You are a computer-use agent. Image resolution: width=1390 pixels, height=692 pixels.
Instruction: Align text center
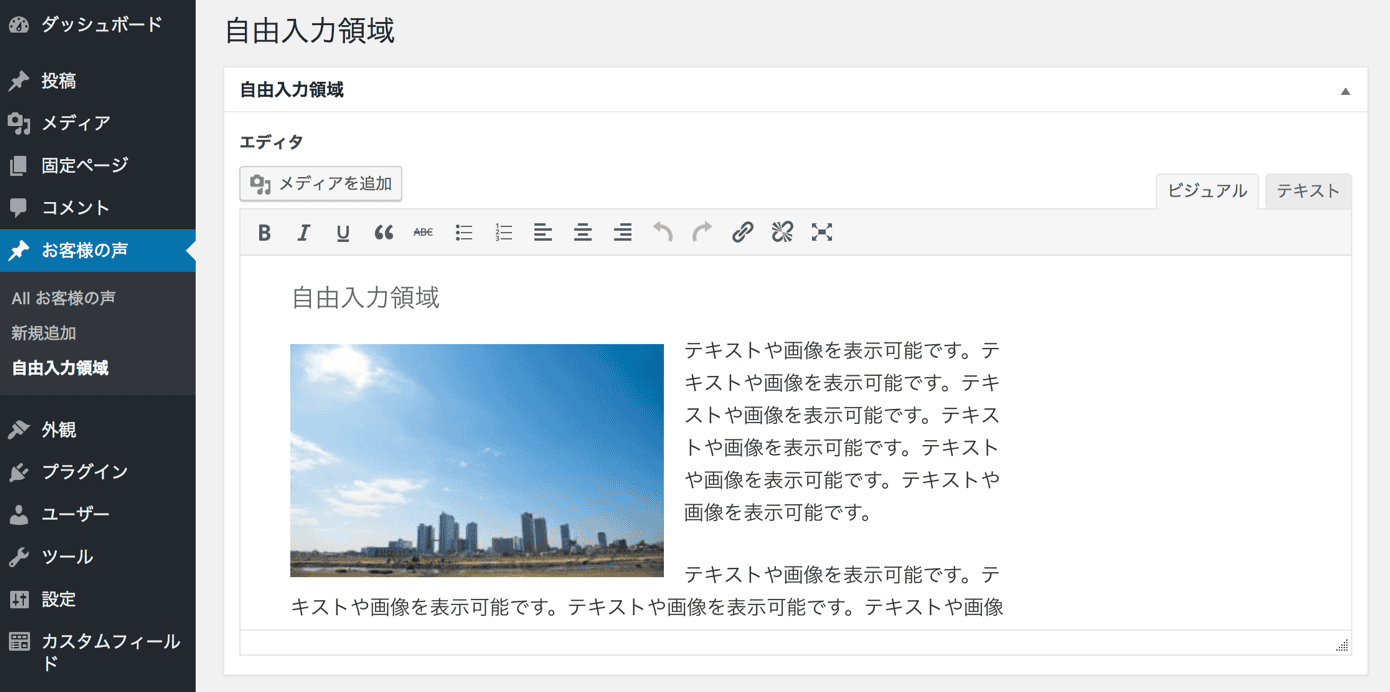point(583,233)
